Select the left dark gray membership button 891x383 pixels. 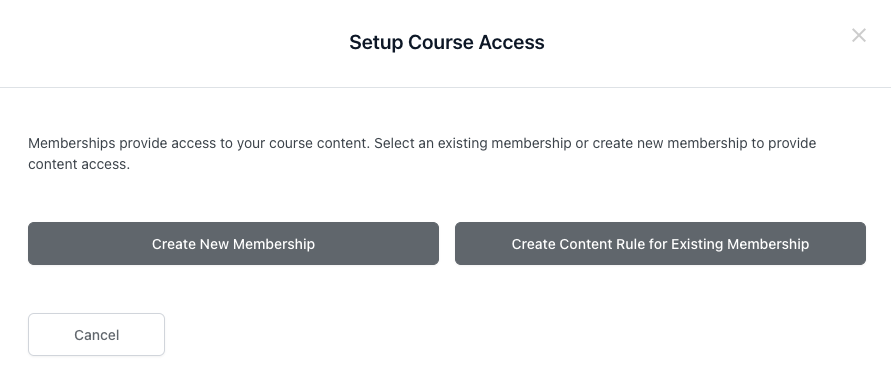tap(233, 243)
